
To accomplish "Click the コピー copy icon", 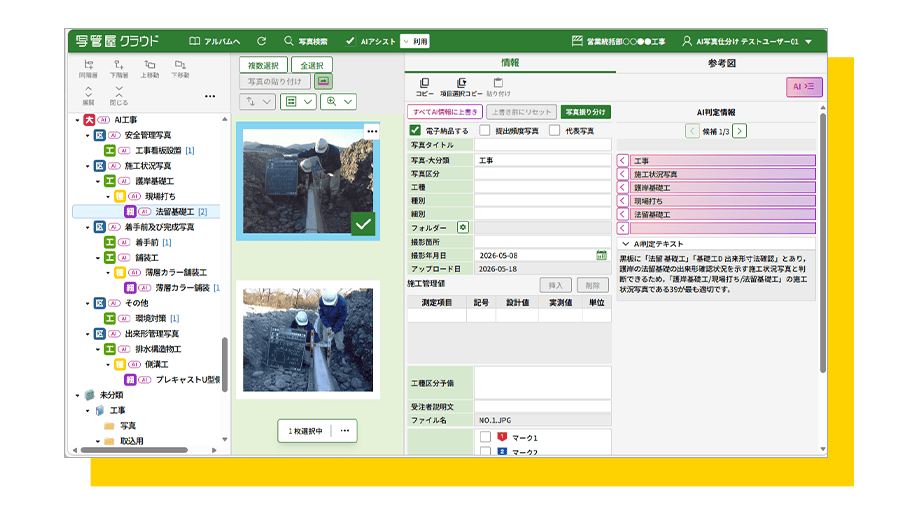I will click(425, 83).
